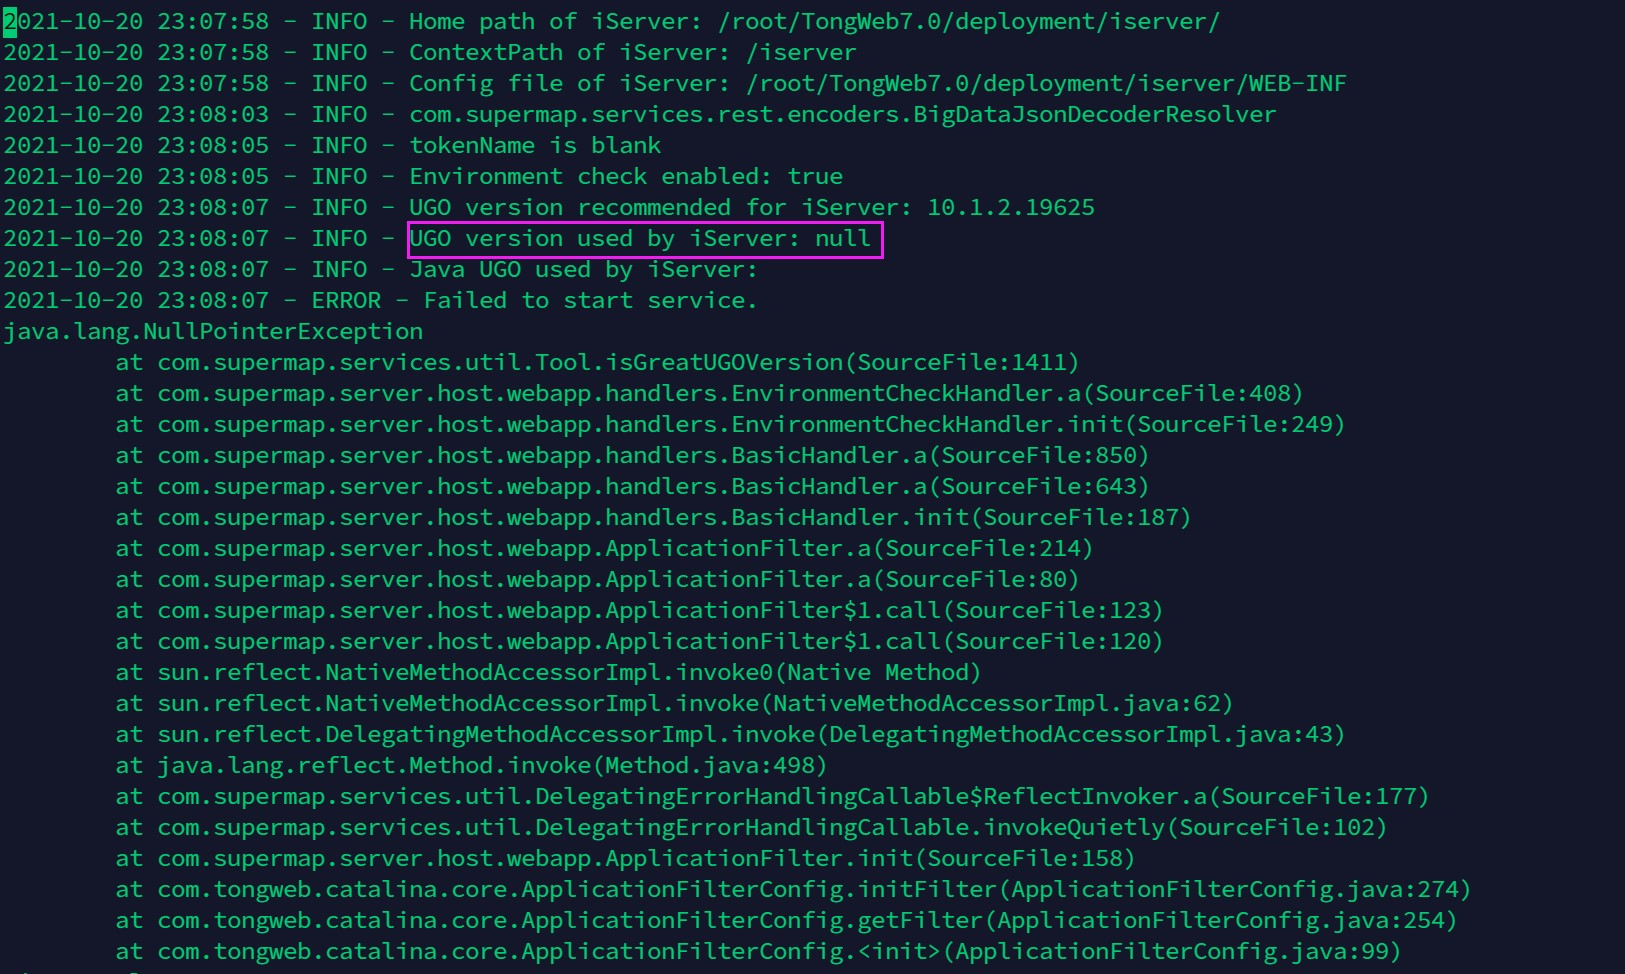Click the ApplicationFilter.init SourceFile:158 frame
Image resolution: width=1625 pixels, height=974 pixels.
pos(625,858)
